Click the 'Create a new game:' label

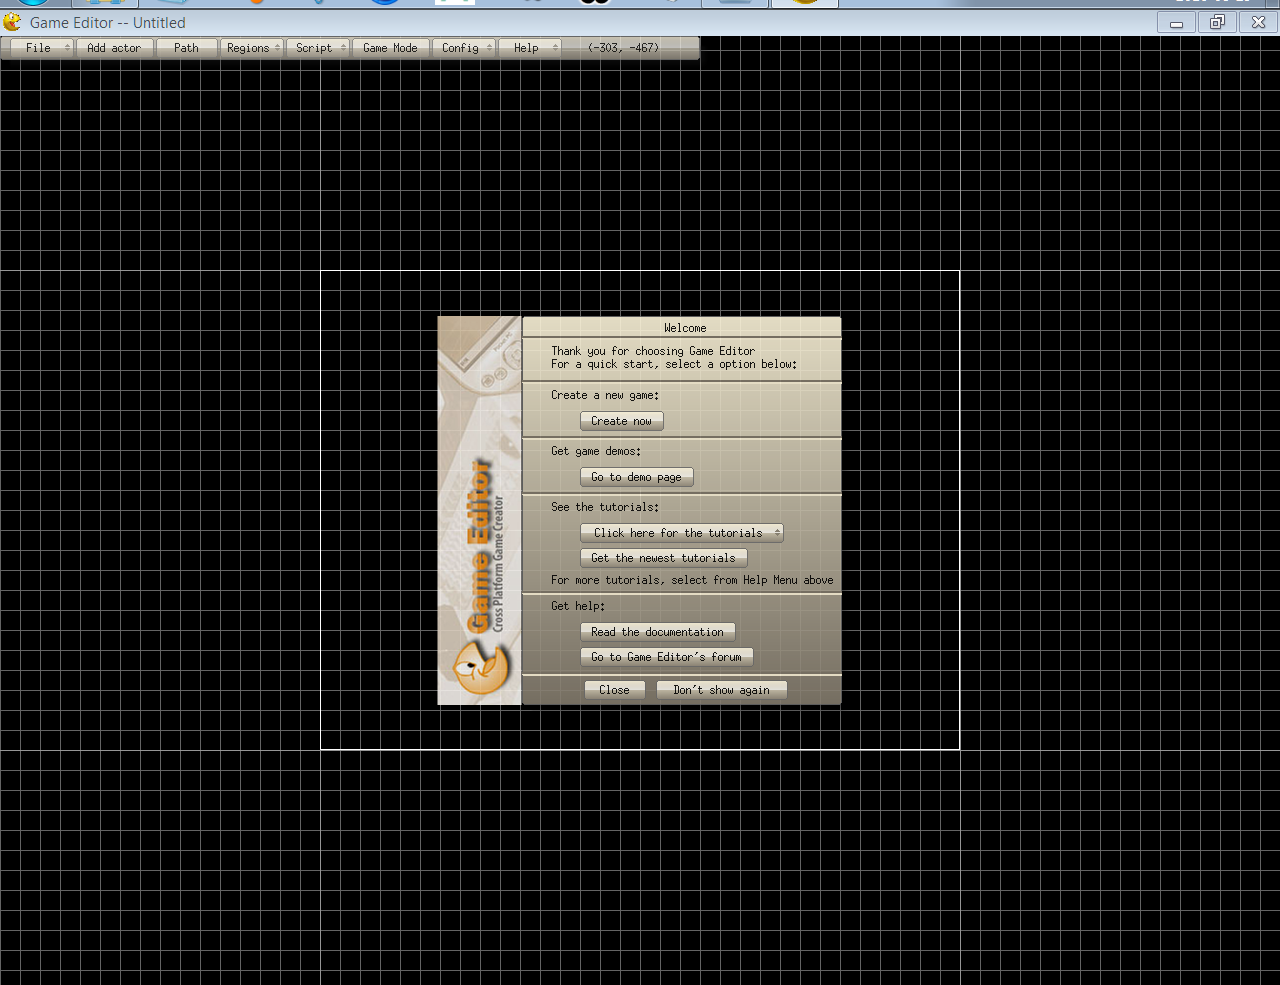pos(605,395)
